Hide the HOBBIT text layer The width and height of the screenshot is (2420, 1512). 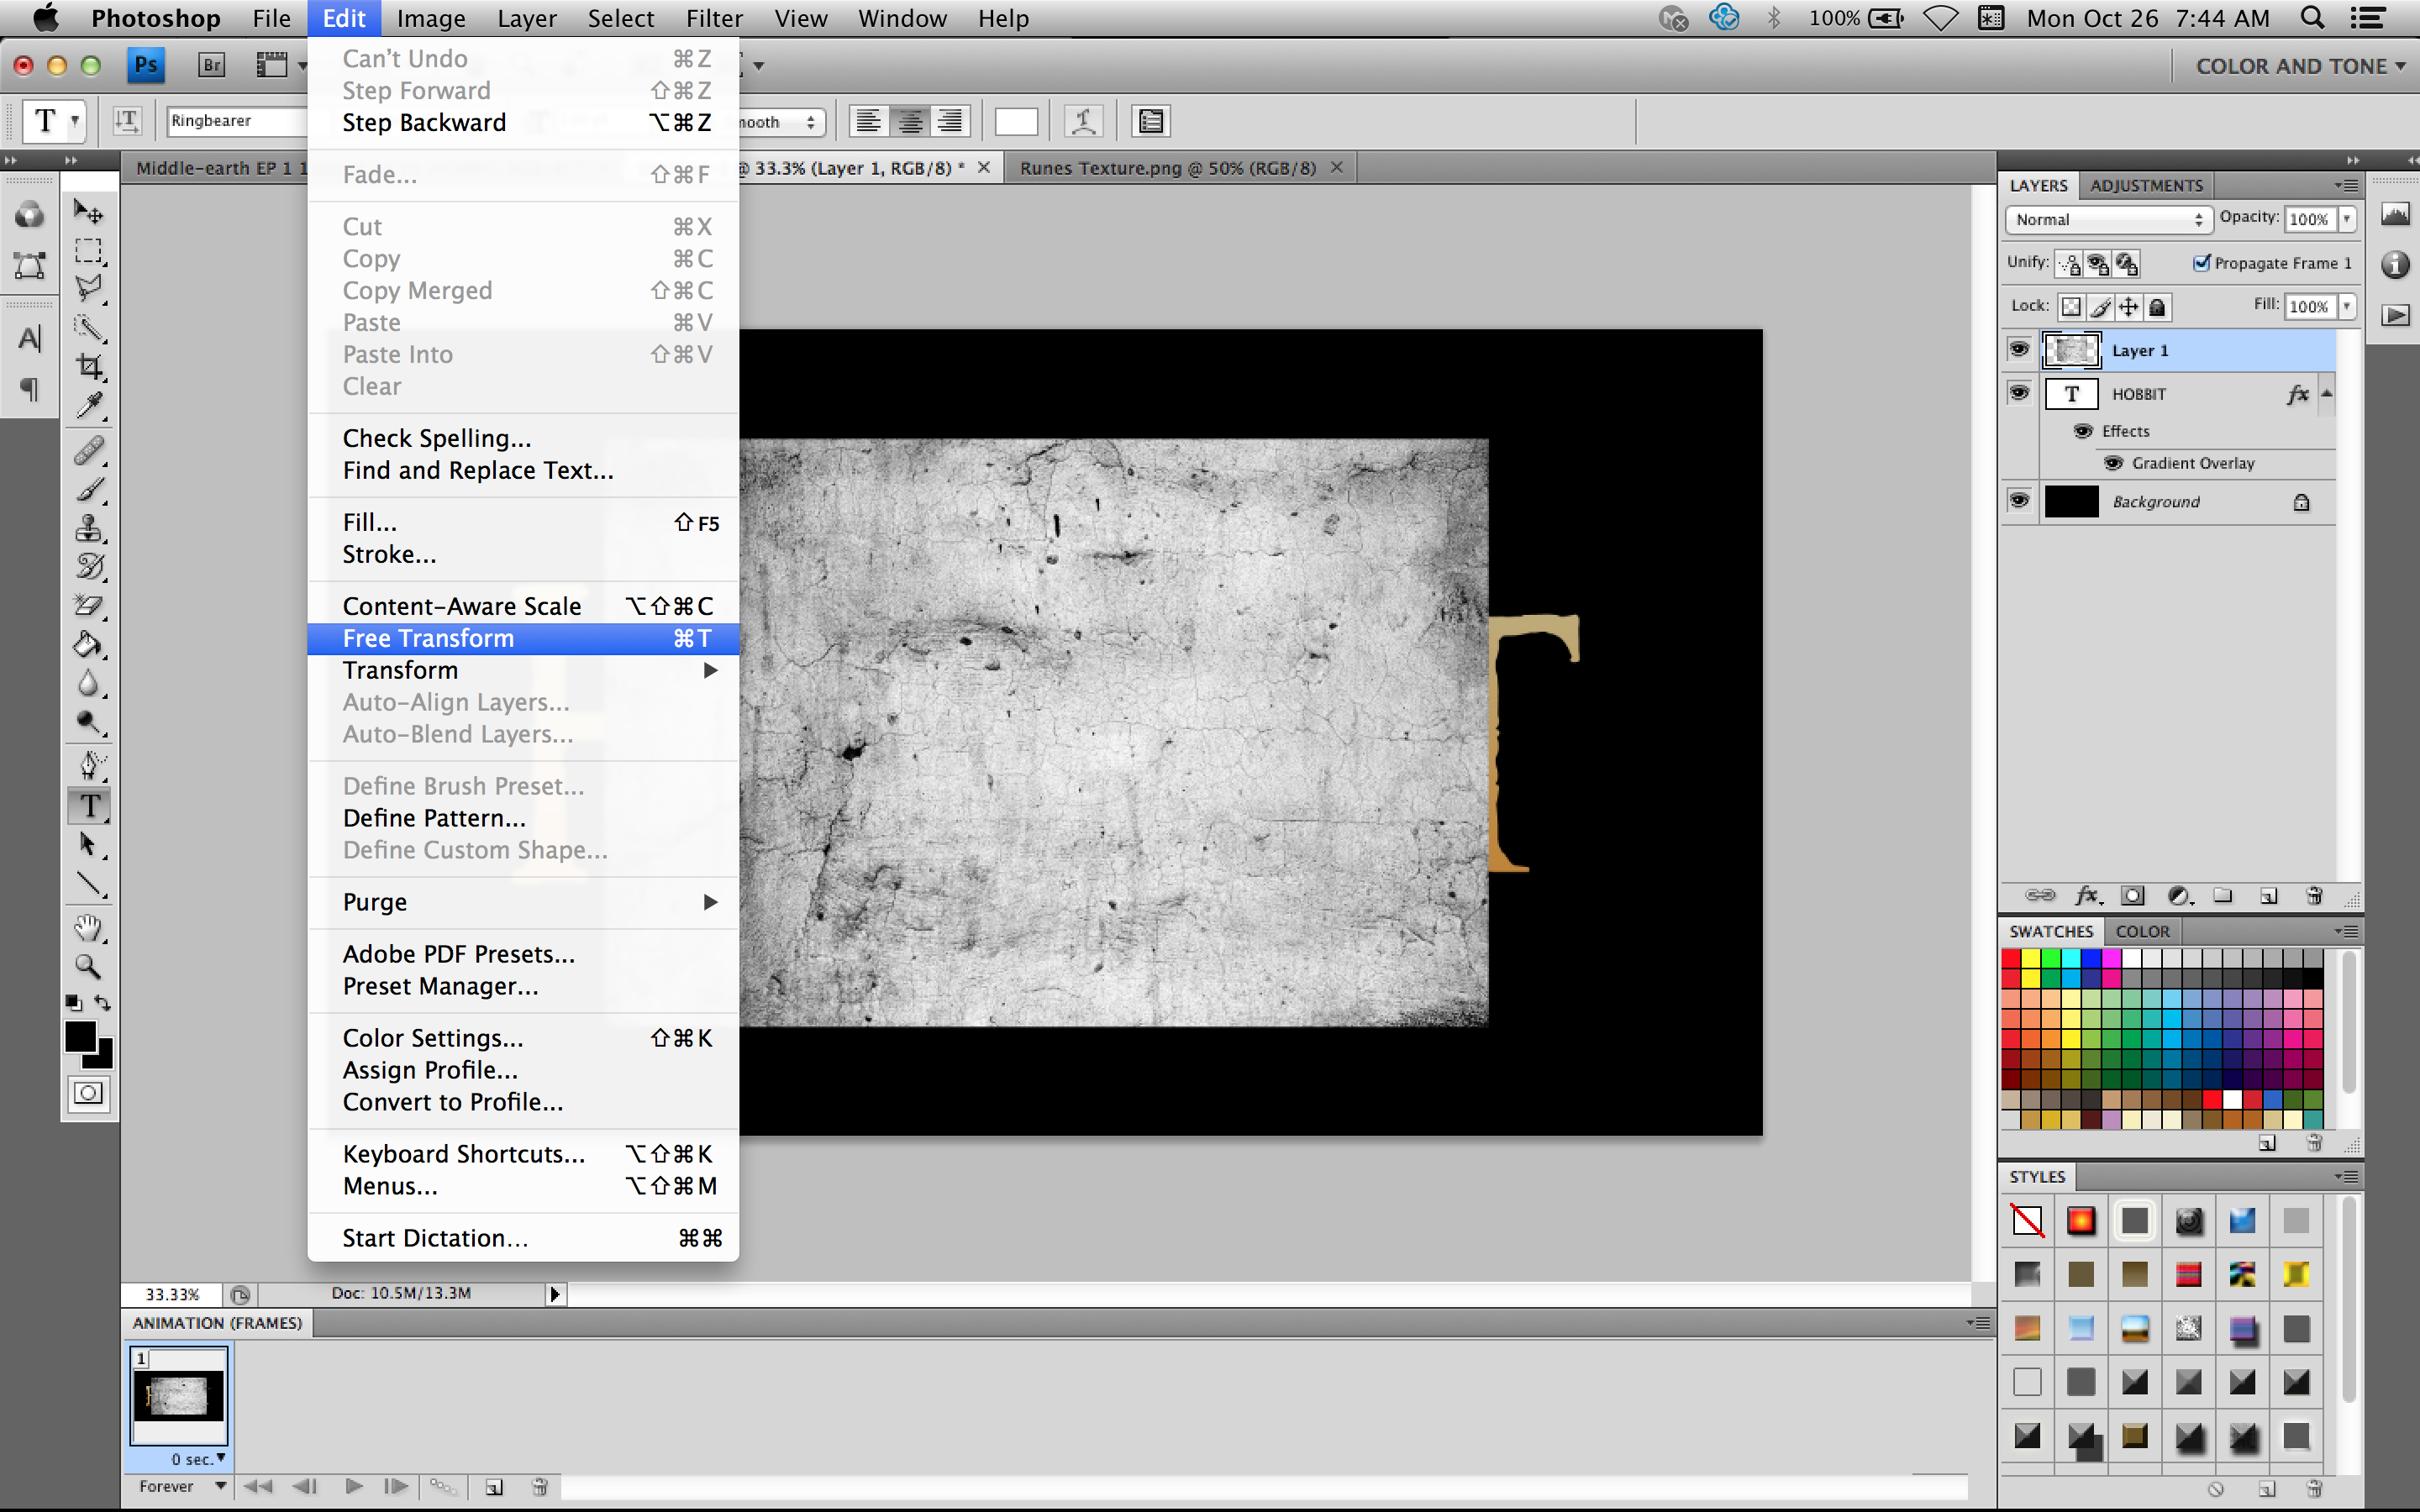point(2018,393)
